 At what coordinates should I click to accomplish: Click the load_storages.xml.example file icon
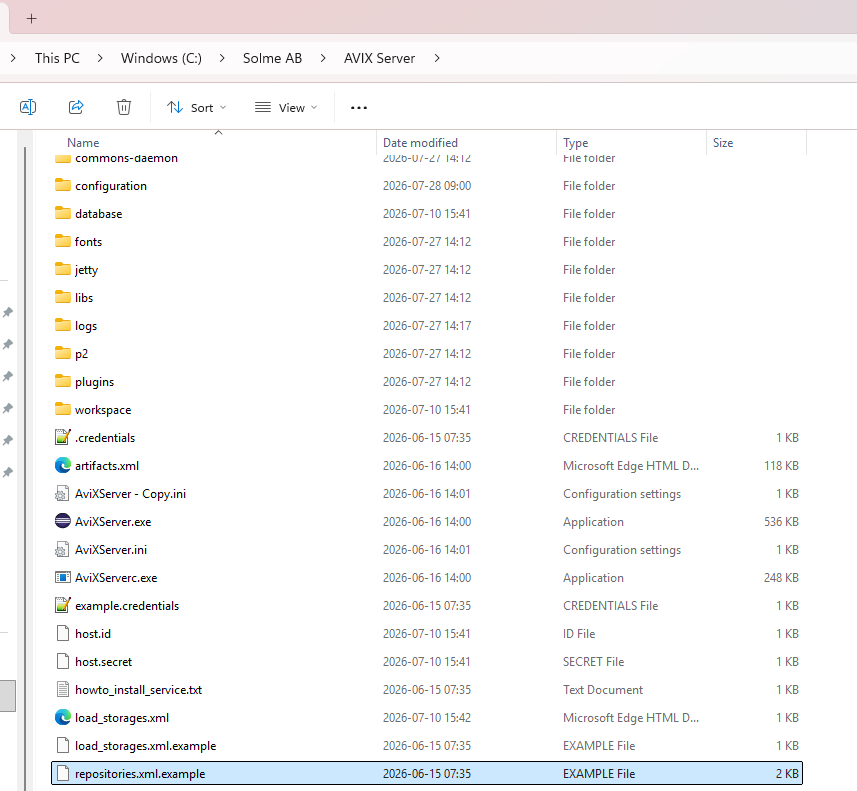tap(63, 745)
